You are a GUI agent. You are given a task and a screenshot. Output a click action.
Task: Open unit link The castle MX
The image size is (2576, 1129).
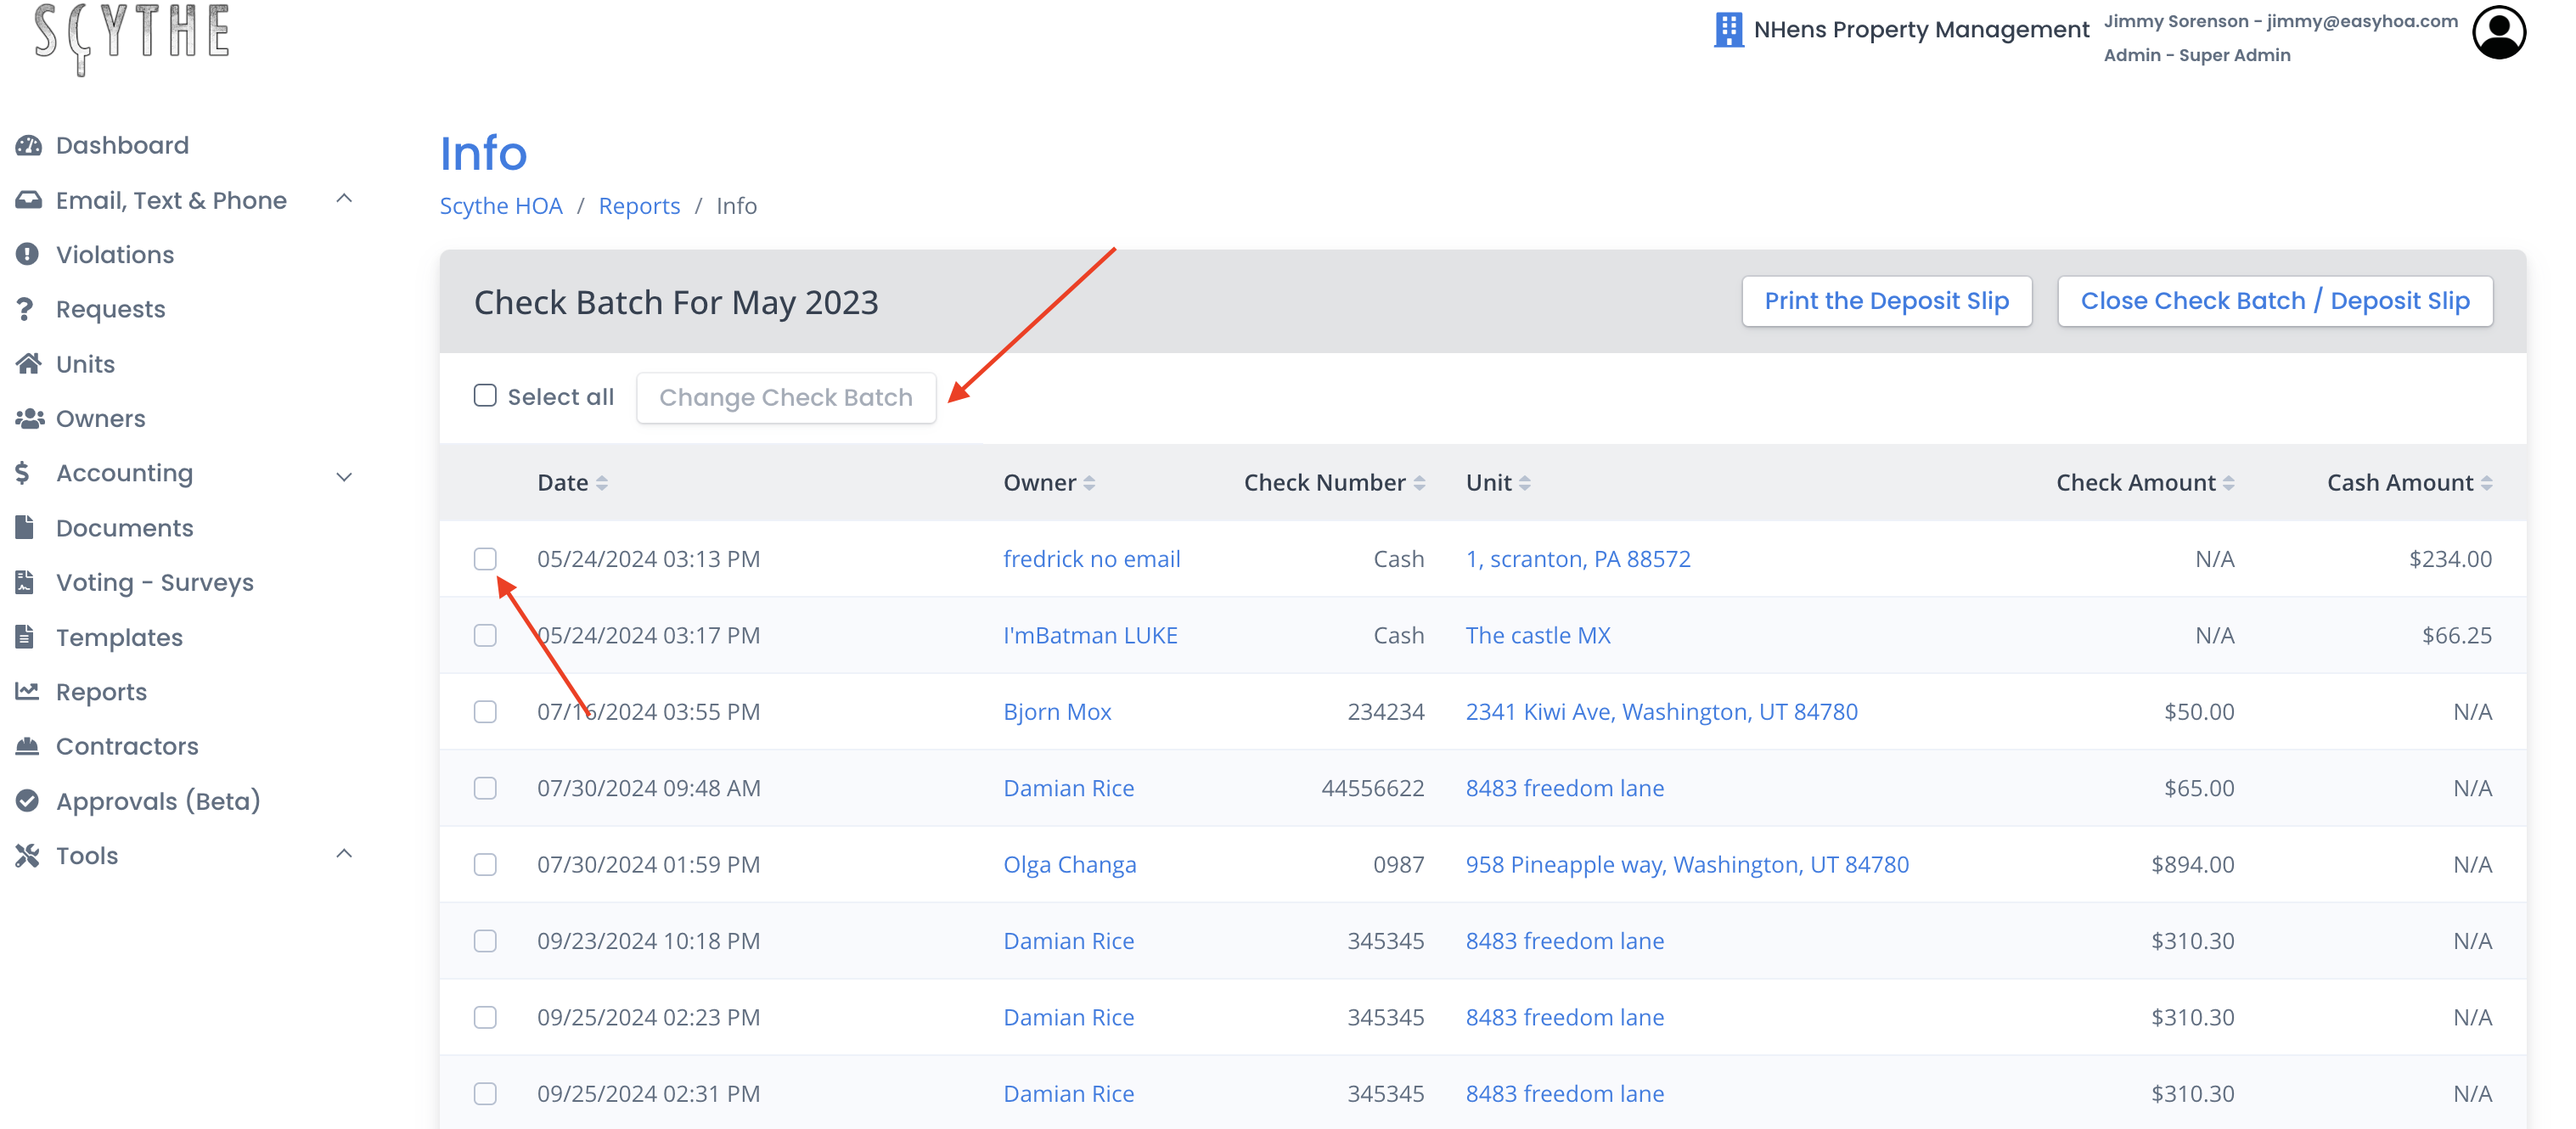pos(1538,636)
